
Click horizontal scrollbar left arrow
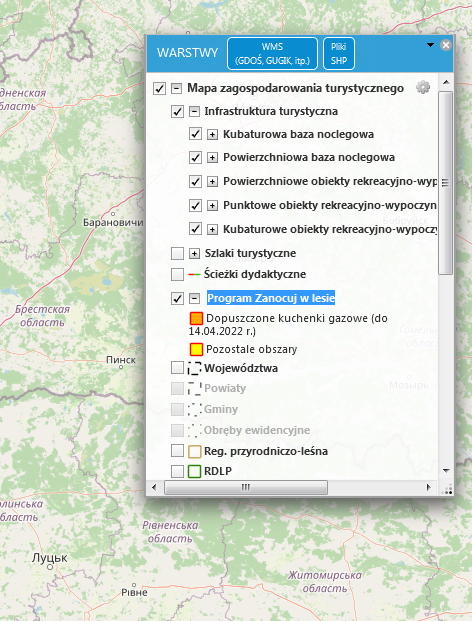click(154, 487)
